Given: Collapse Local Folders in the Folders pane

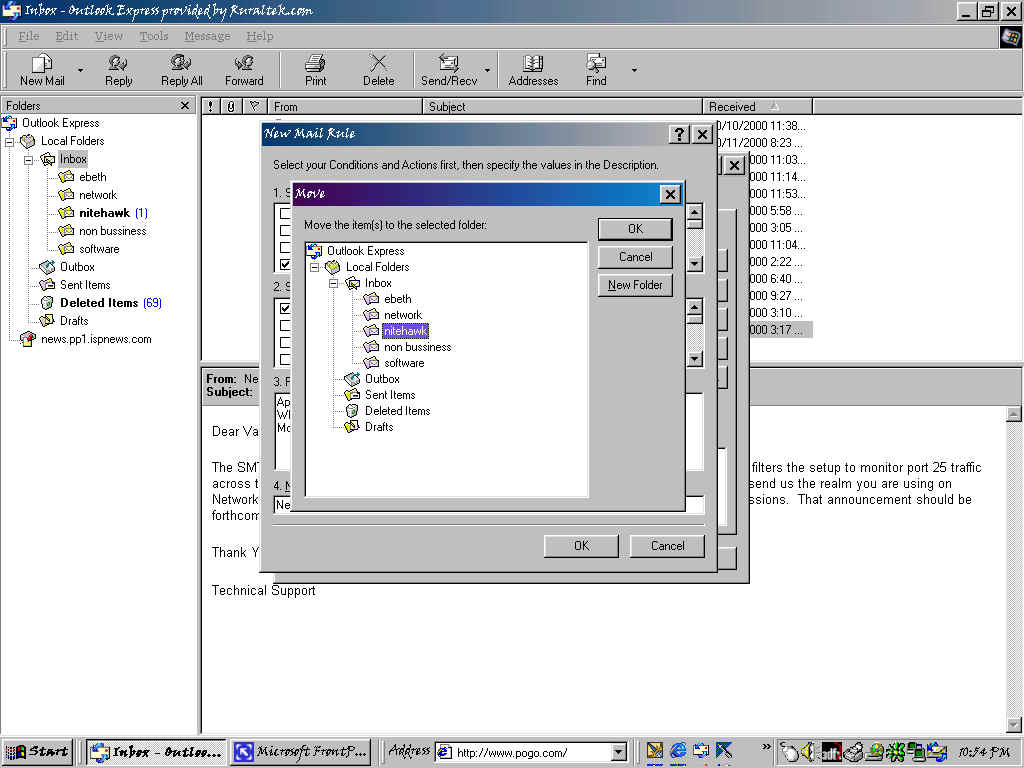Looking at the screenshot, I should [9, 141].
